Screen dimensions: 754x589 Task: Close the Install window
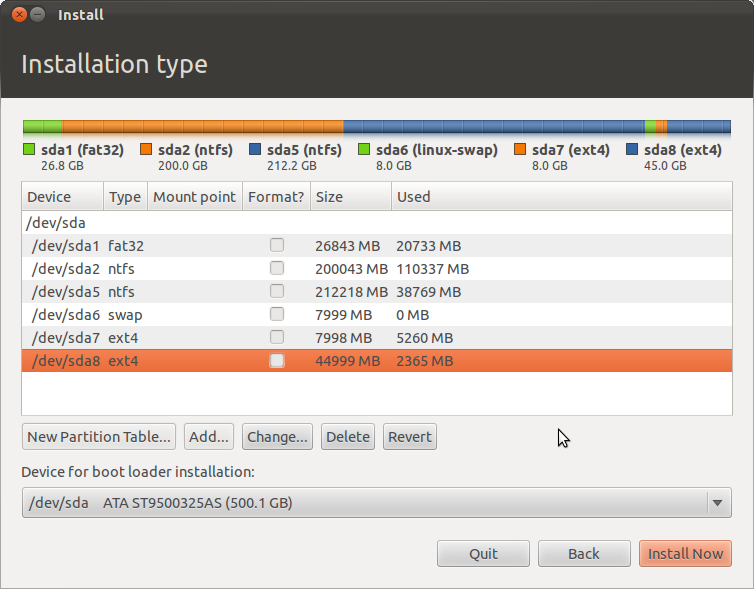[x=19, y=15]
